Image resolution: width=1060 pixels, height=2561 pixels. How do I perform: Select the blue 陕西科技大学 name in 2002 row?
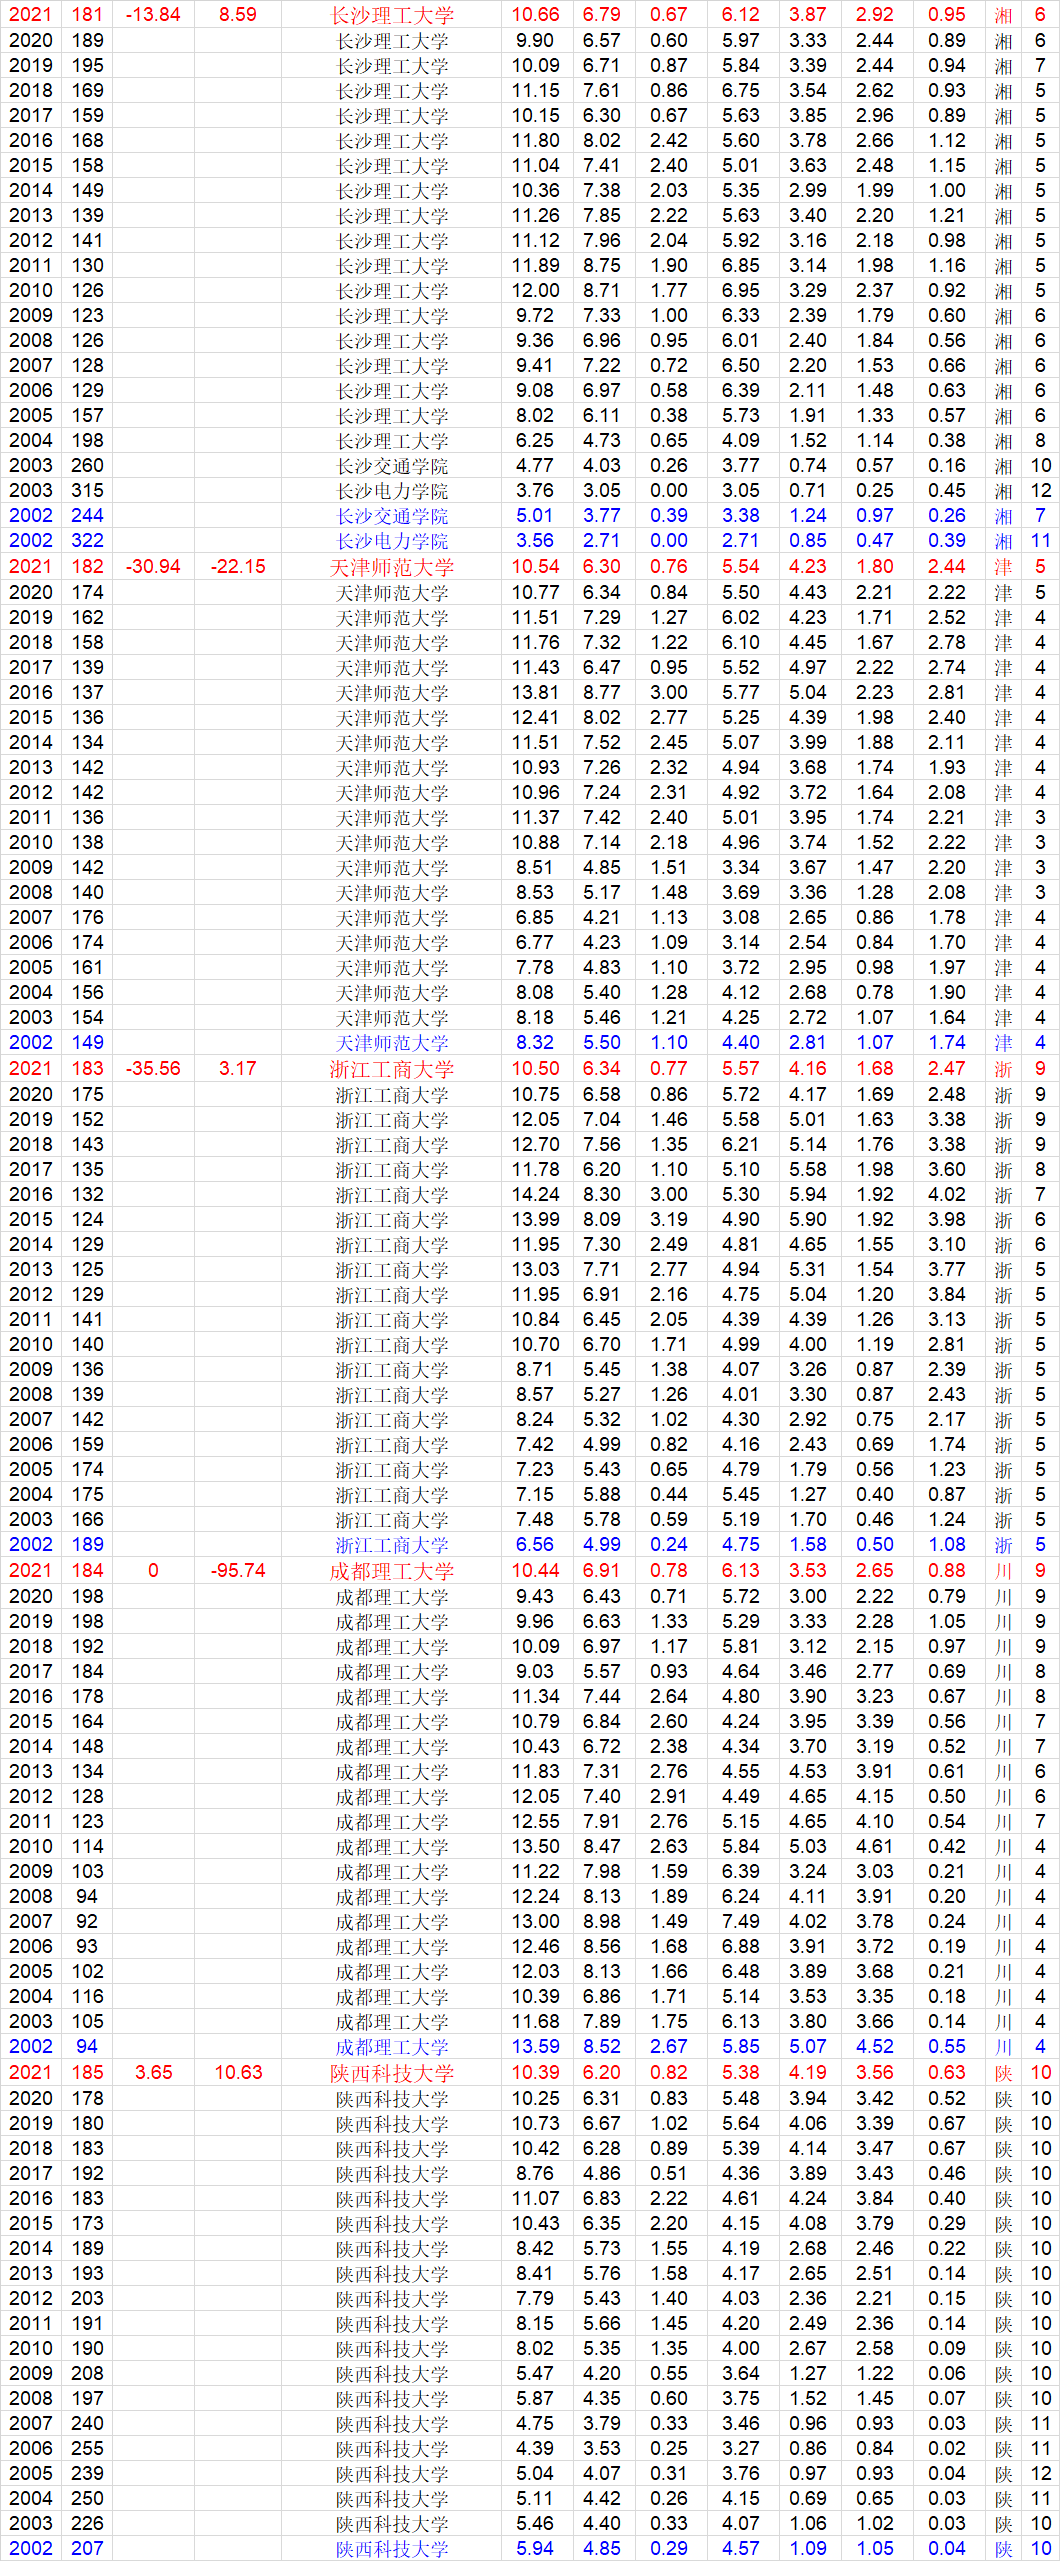(x=392, y=2549)
